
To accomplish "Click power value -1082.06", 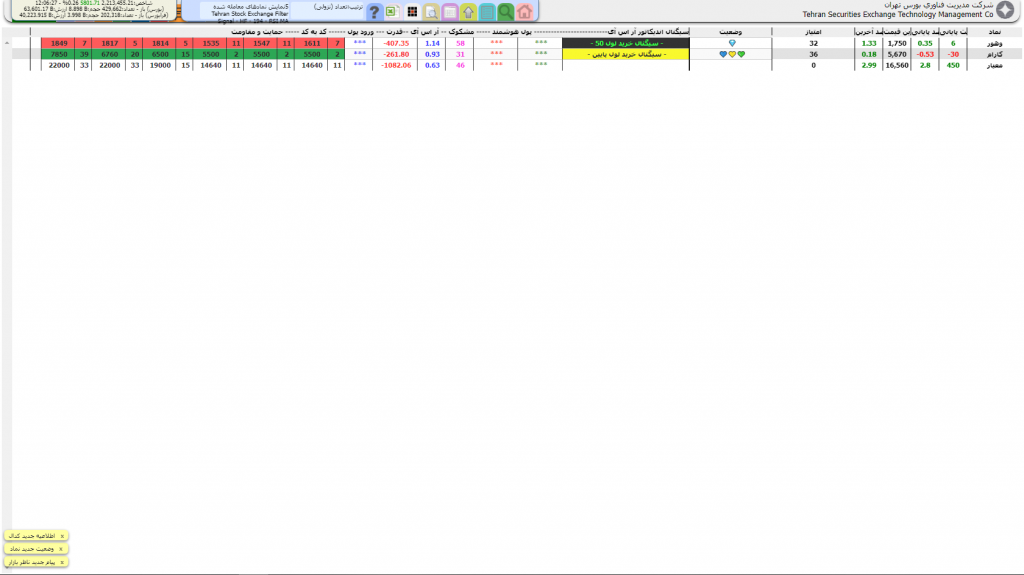I will pyautogui.click(x=396, y=65).
